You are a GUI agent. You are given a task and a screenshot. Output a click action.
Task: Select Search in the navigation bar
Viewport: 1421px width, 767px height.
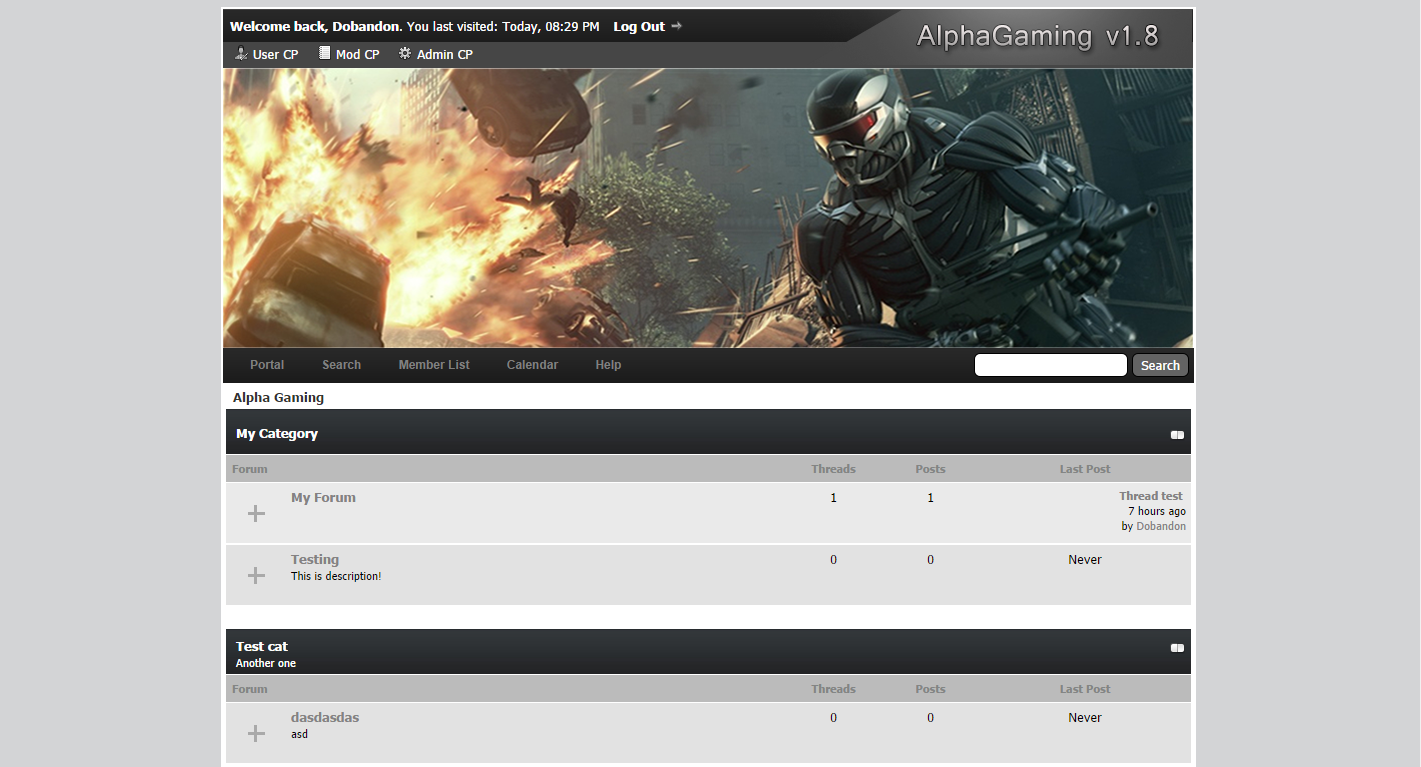341,365
